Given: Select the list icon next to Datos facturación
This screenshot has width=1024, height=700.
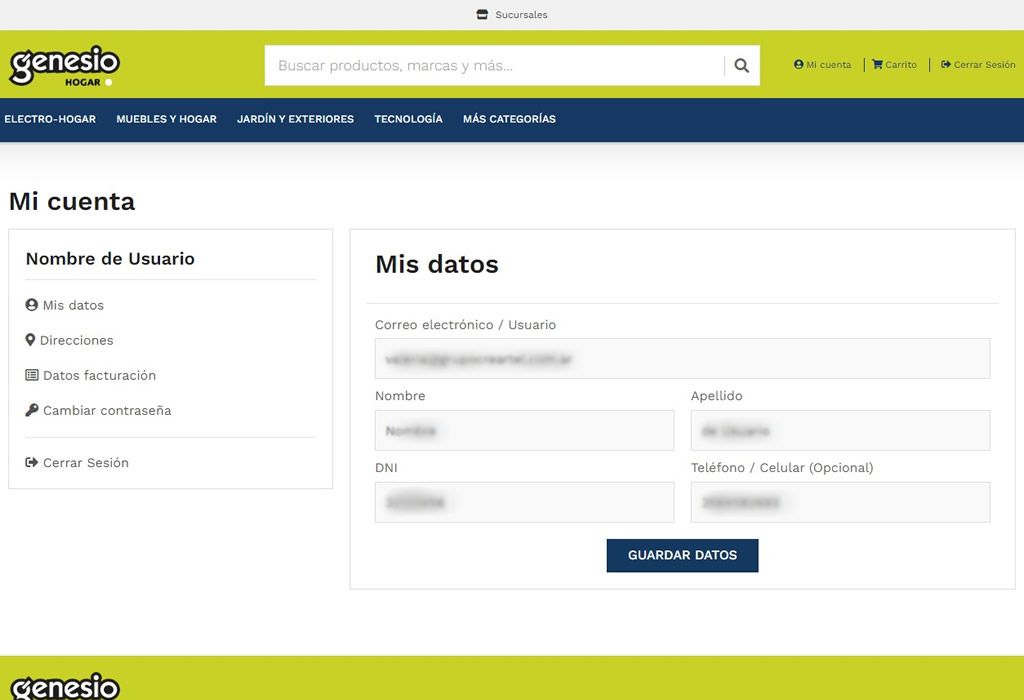Looking at the screenshot, I should (30, 375).
